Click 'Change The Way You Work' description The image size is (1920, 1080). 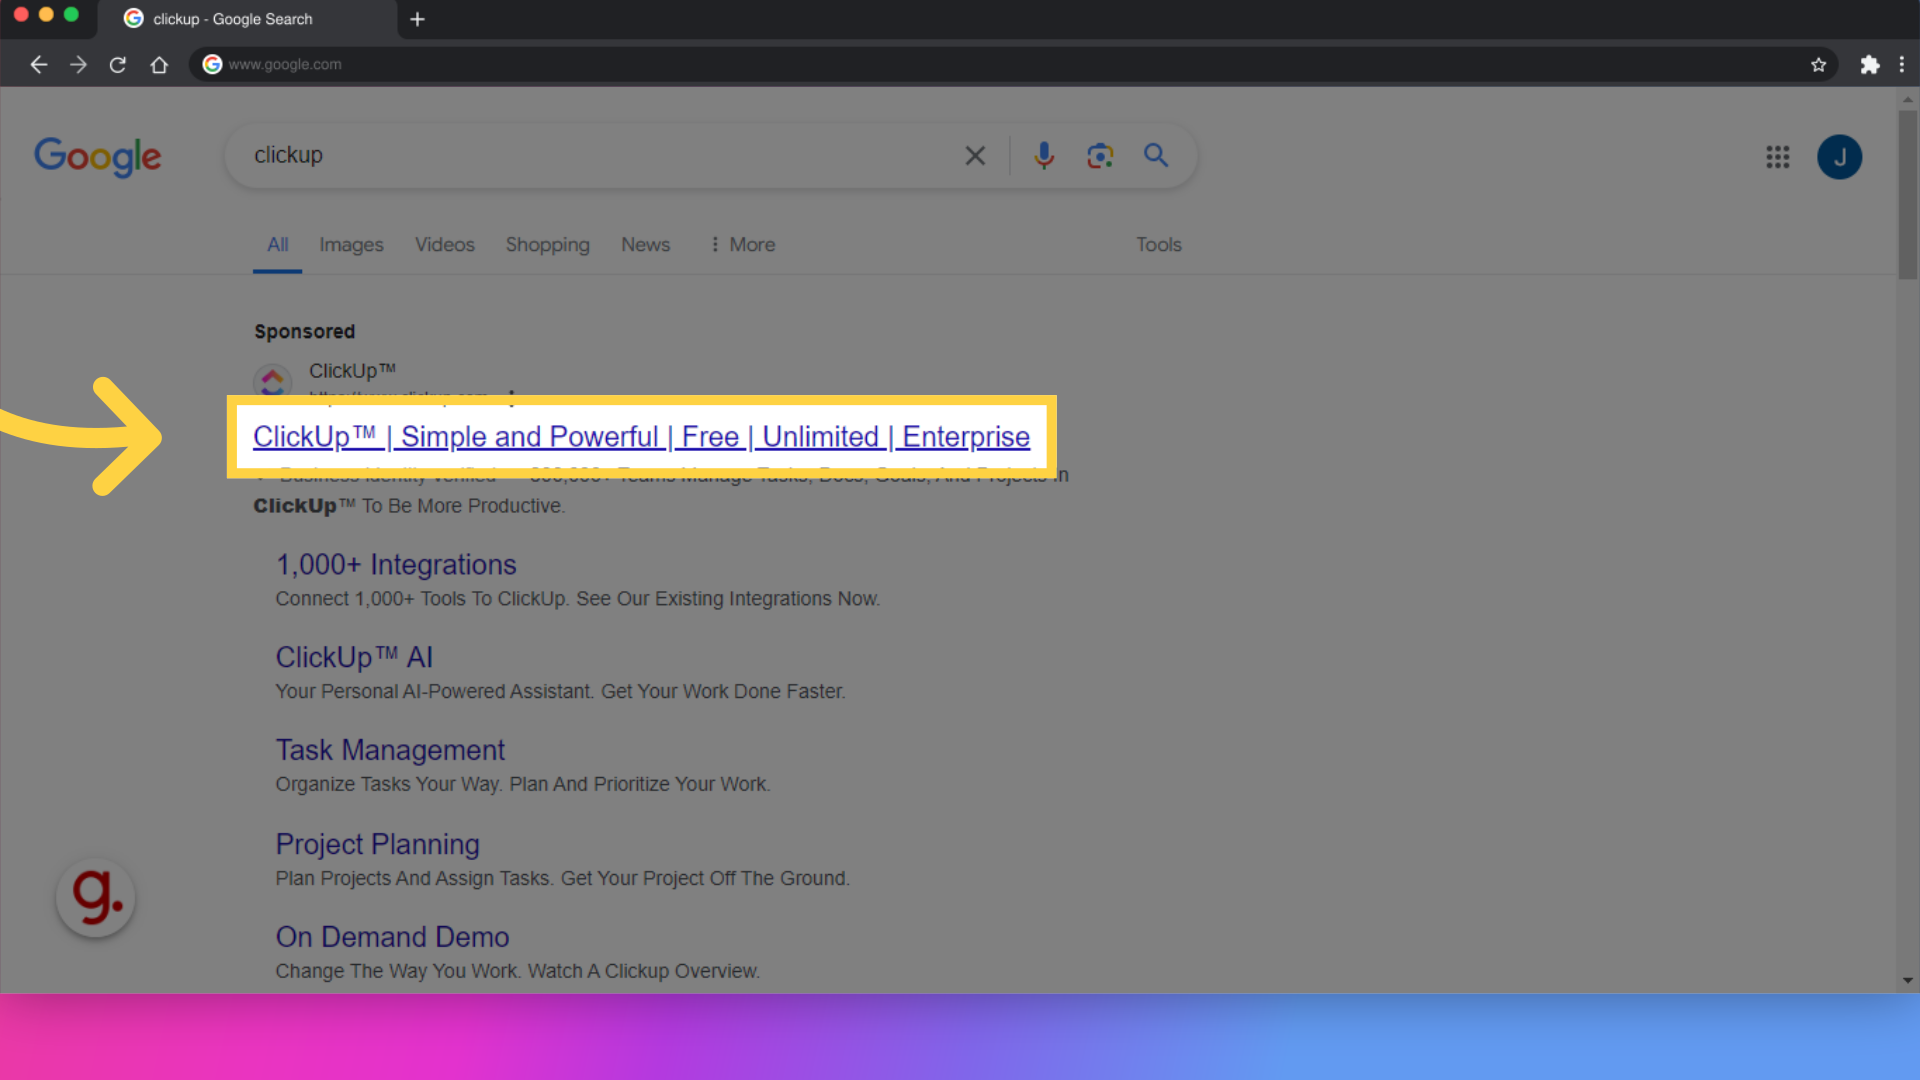coord(518,972)
